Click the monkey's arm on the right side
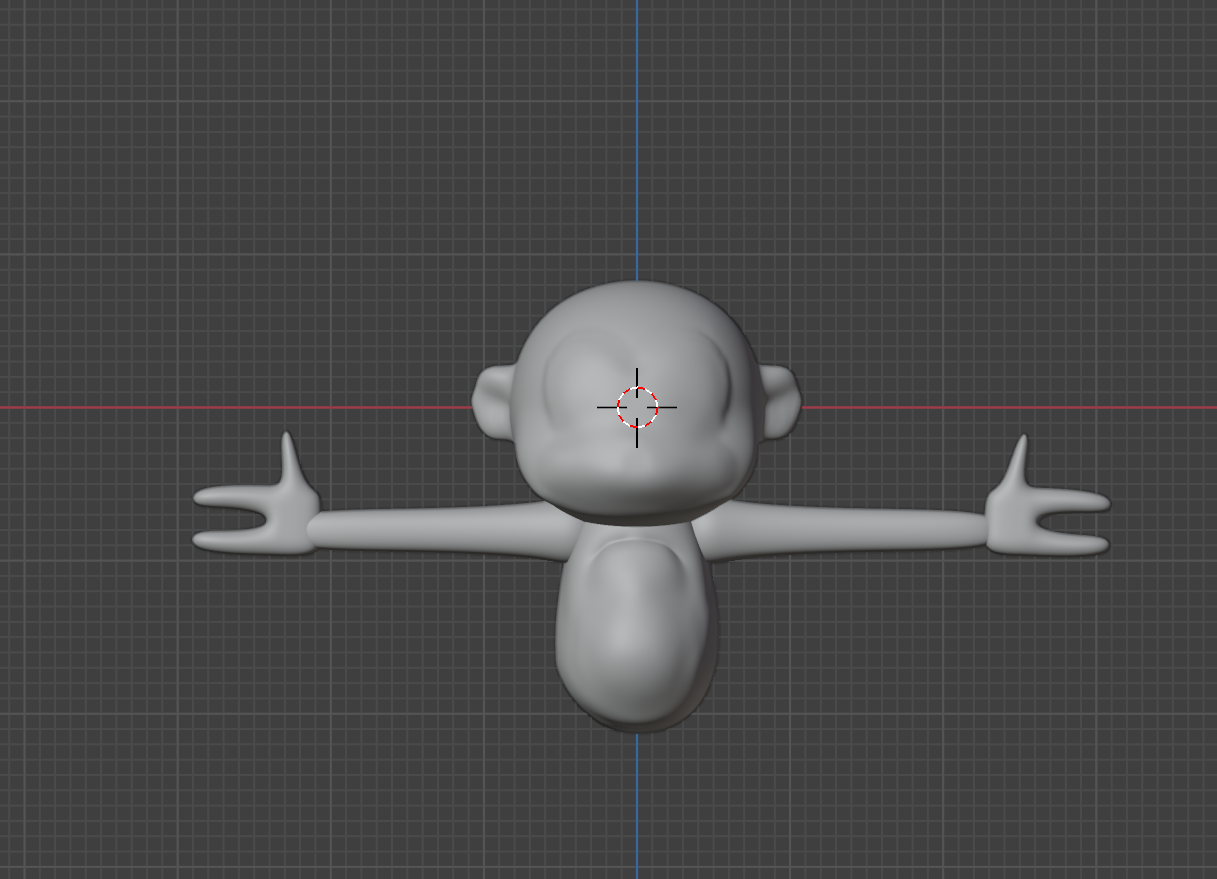The width and height of the screenshot is (1217, 879). (845, 528)
